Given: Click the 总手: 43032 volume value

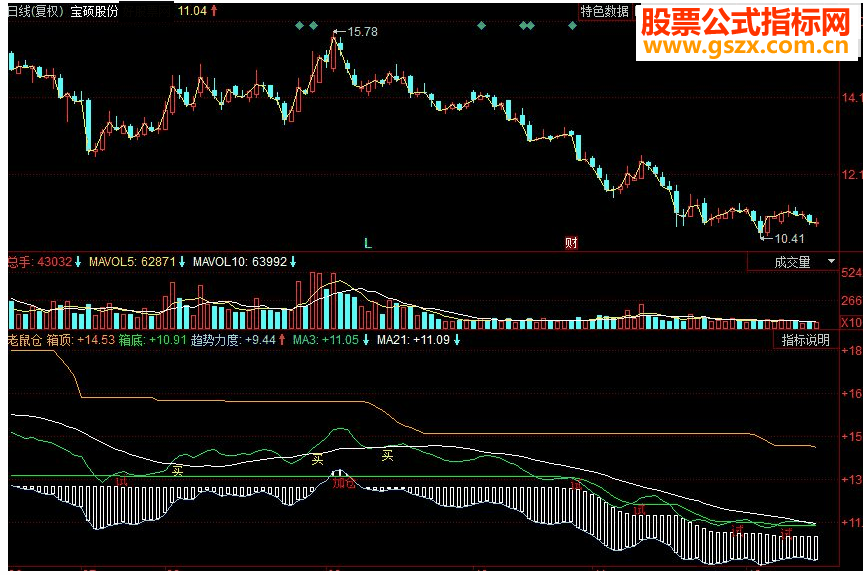Looking at the screenshot, I should (x=40, y=262).
